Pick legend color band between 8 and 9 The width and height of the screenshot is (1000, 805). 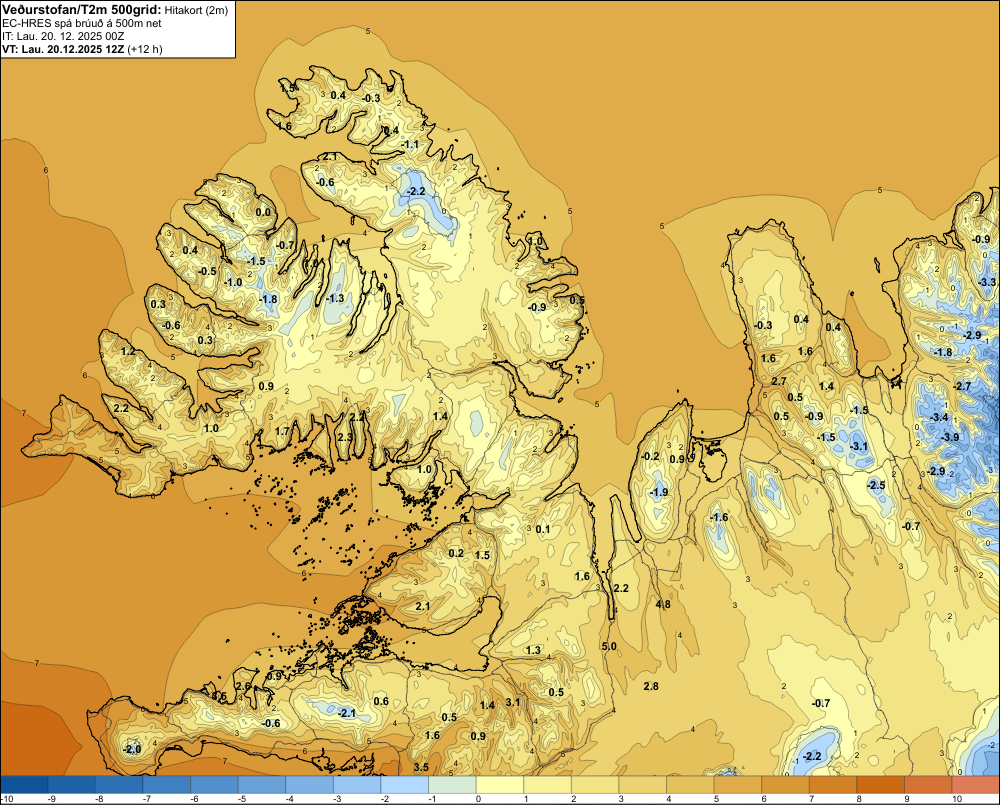click(880, 785)
